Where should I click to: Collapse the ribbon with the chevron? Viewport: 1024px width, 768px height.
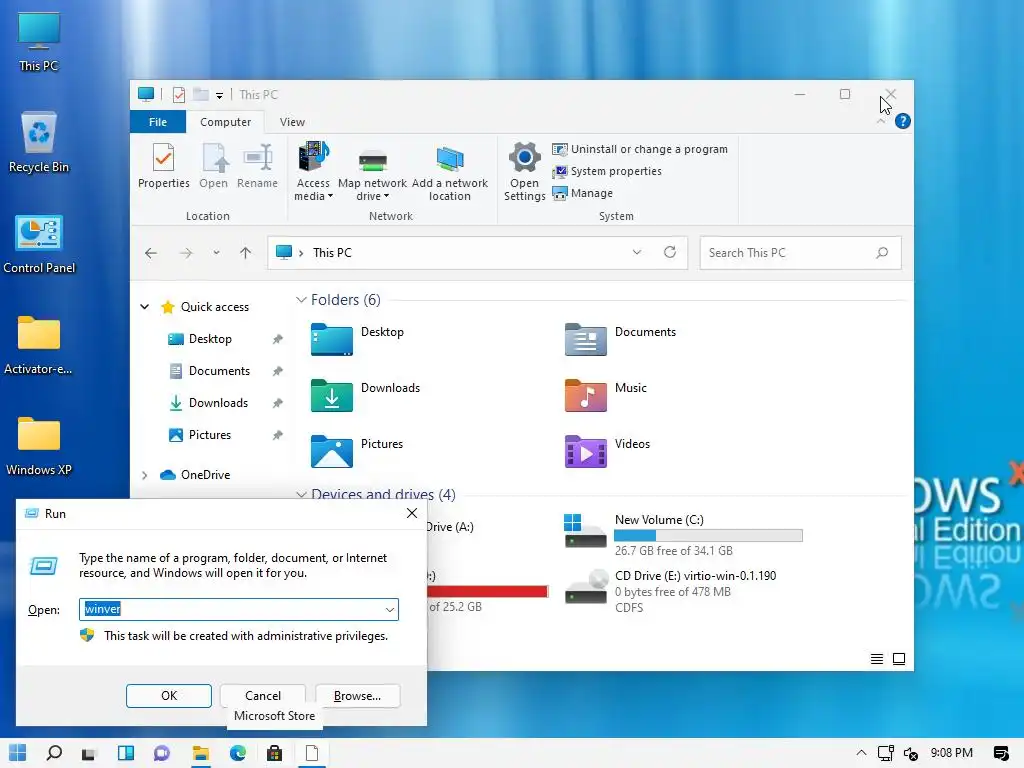click(881, 121)
